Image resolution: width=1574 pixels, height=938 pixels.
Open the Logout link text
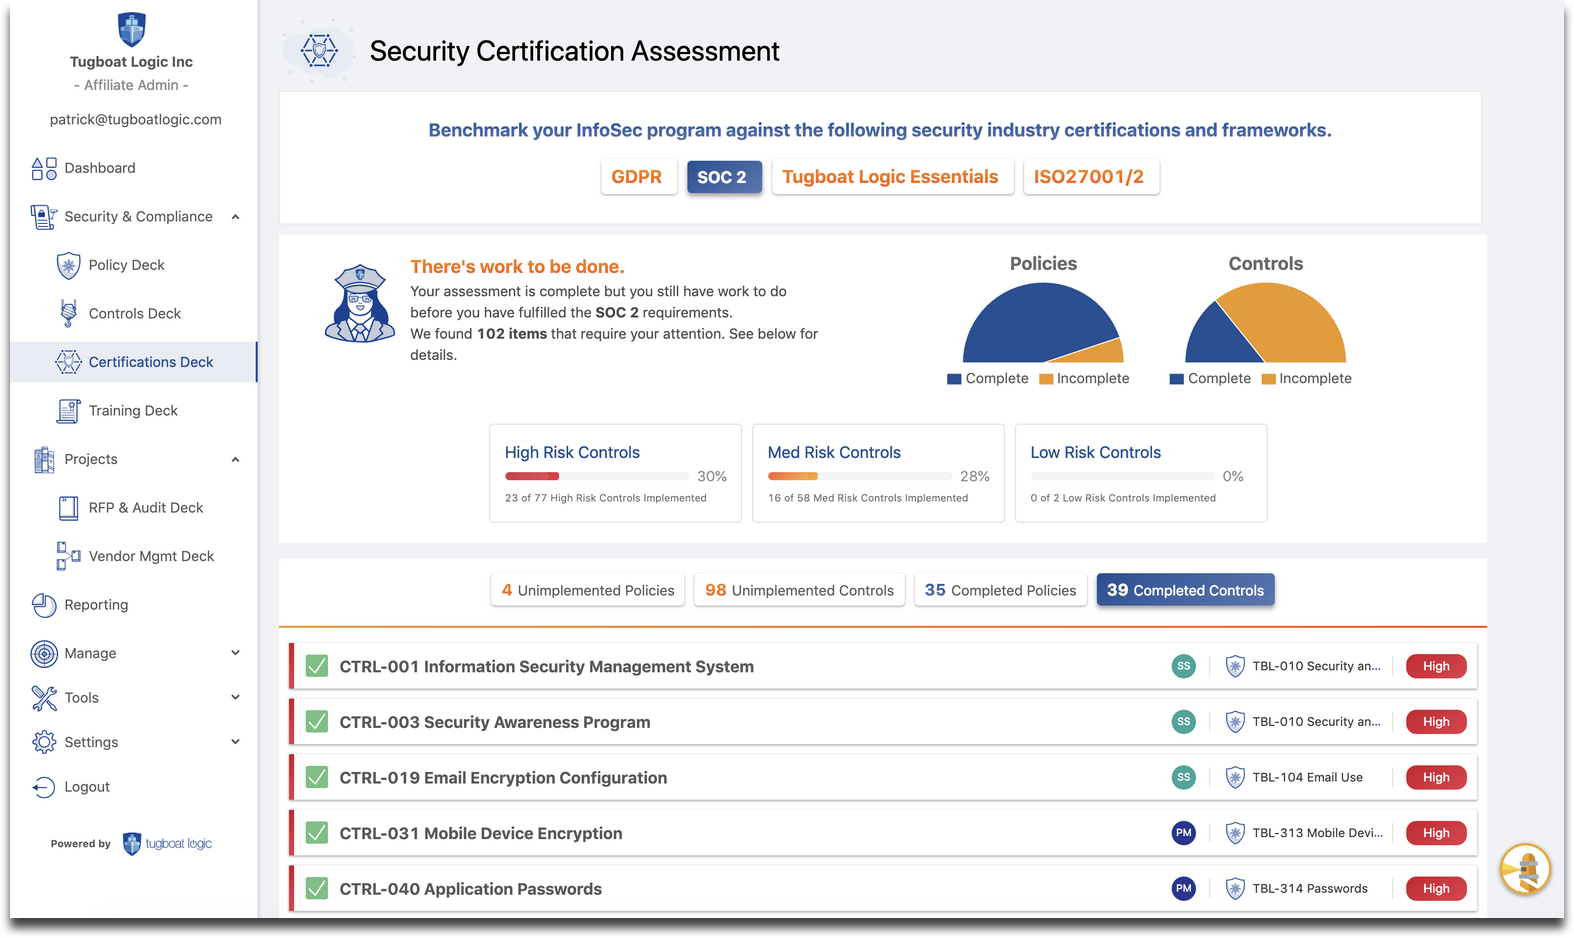pyautogui.click(x=87, y=787)
